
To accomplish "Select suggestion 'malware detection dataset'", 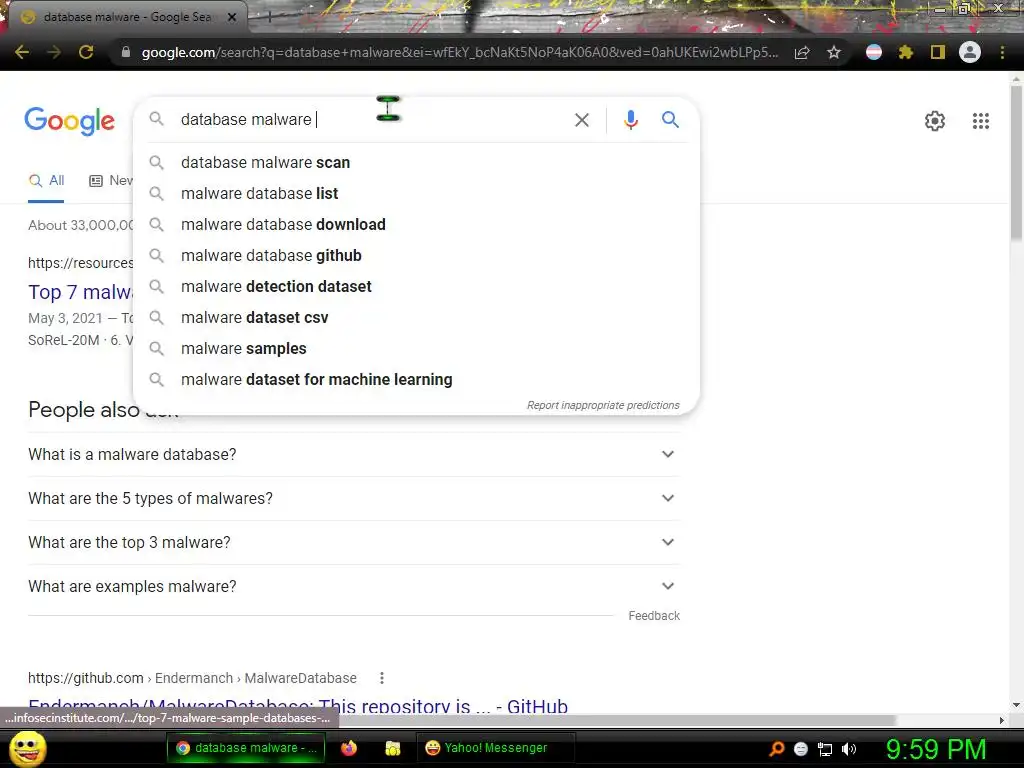I will (416, 287).
